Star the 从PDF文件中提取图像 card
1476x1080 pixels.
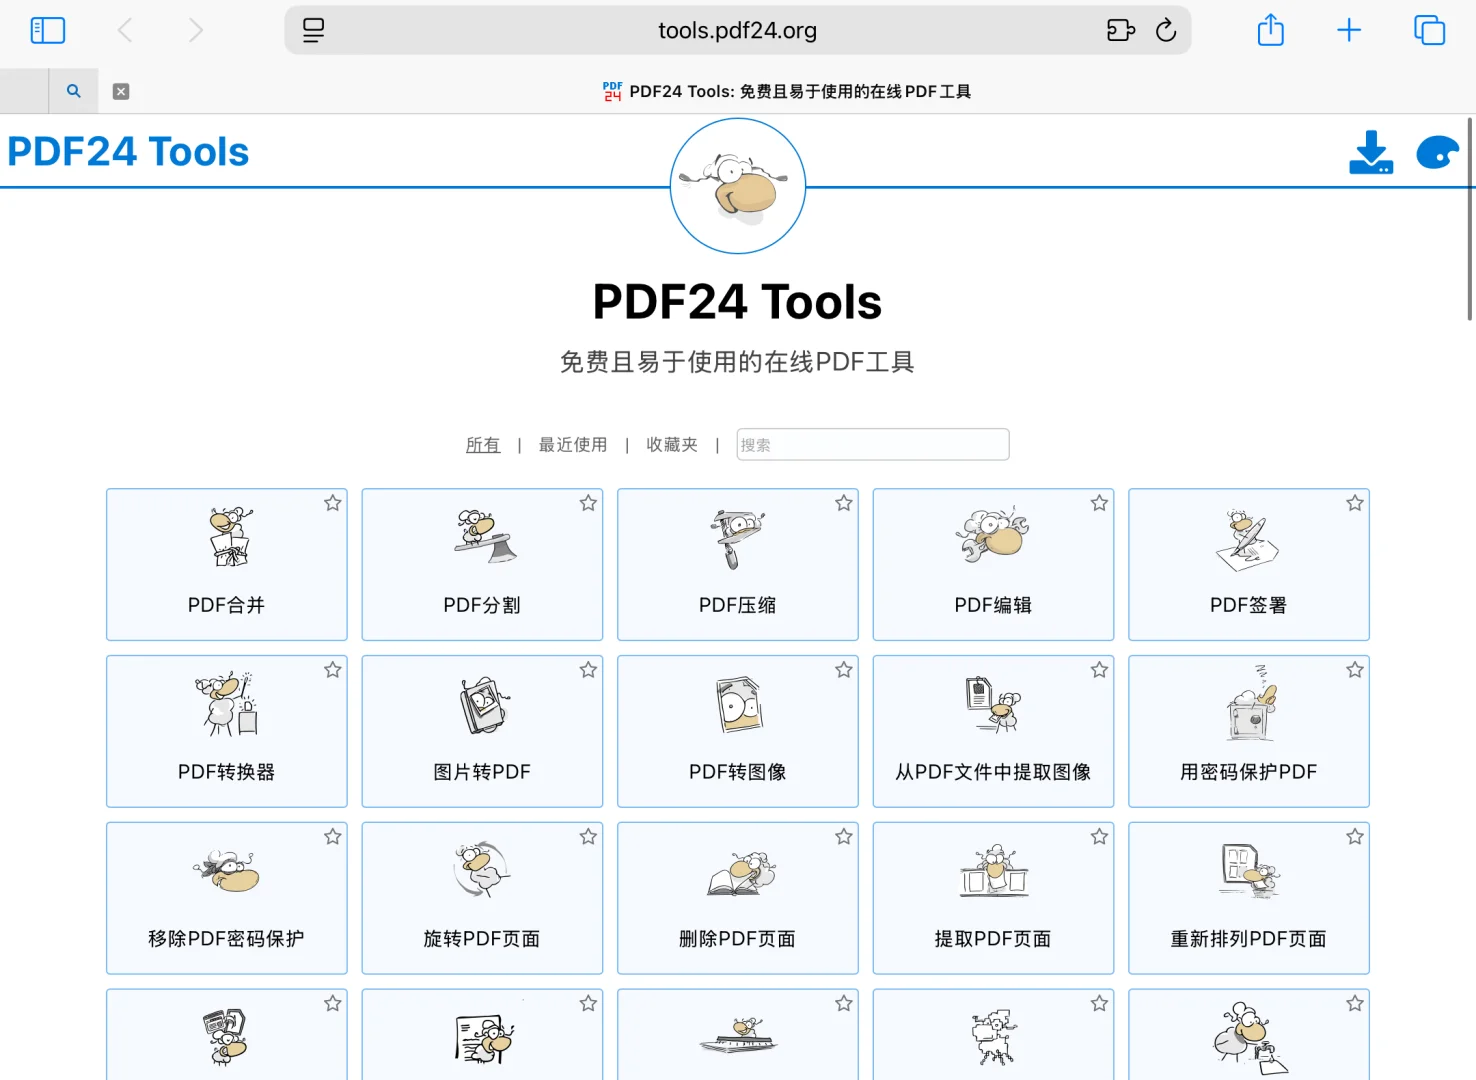tap(1099, 670)
